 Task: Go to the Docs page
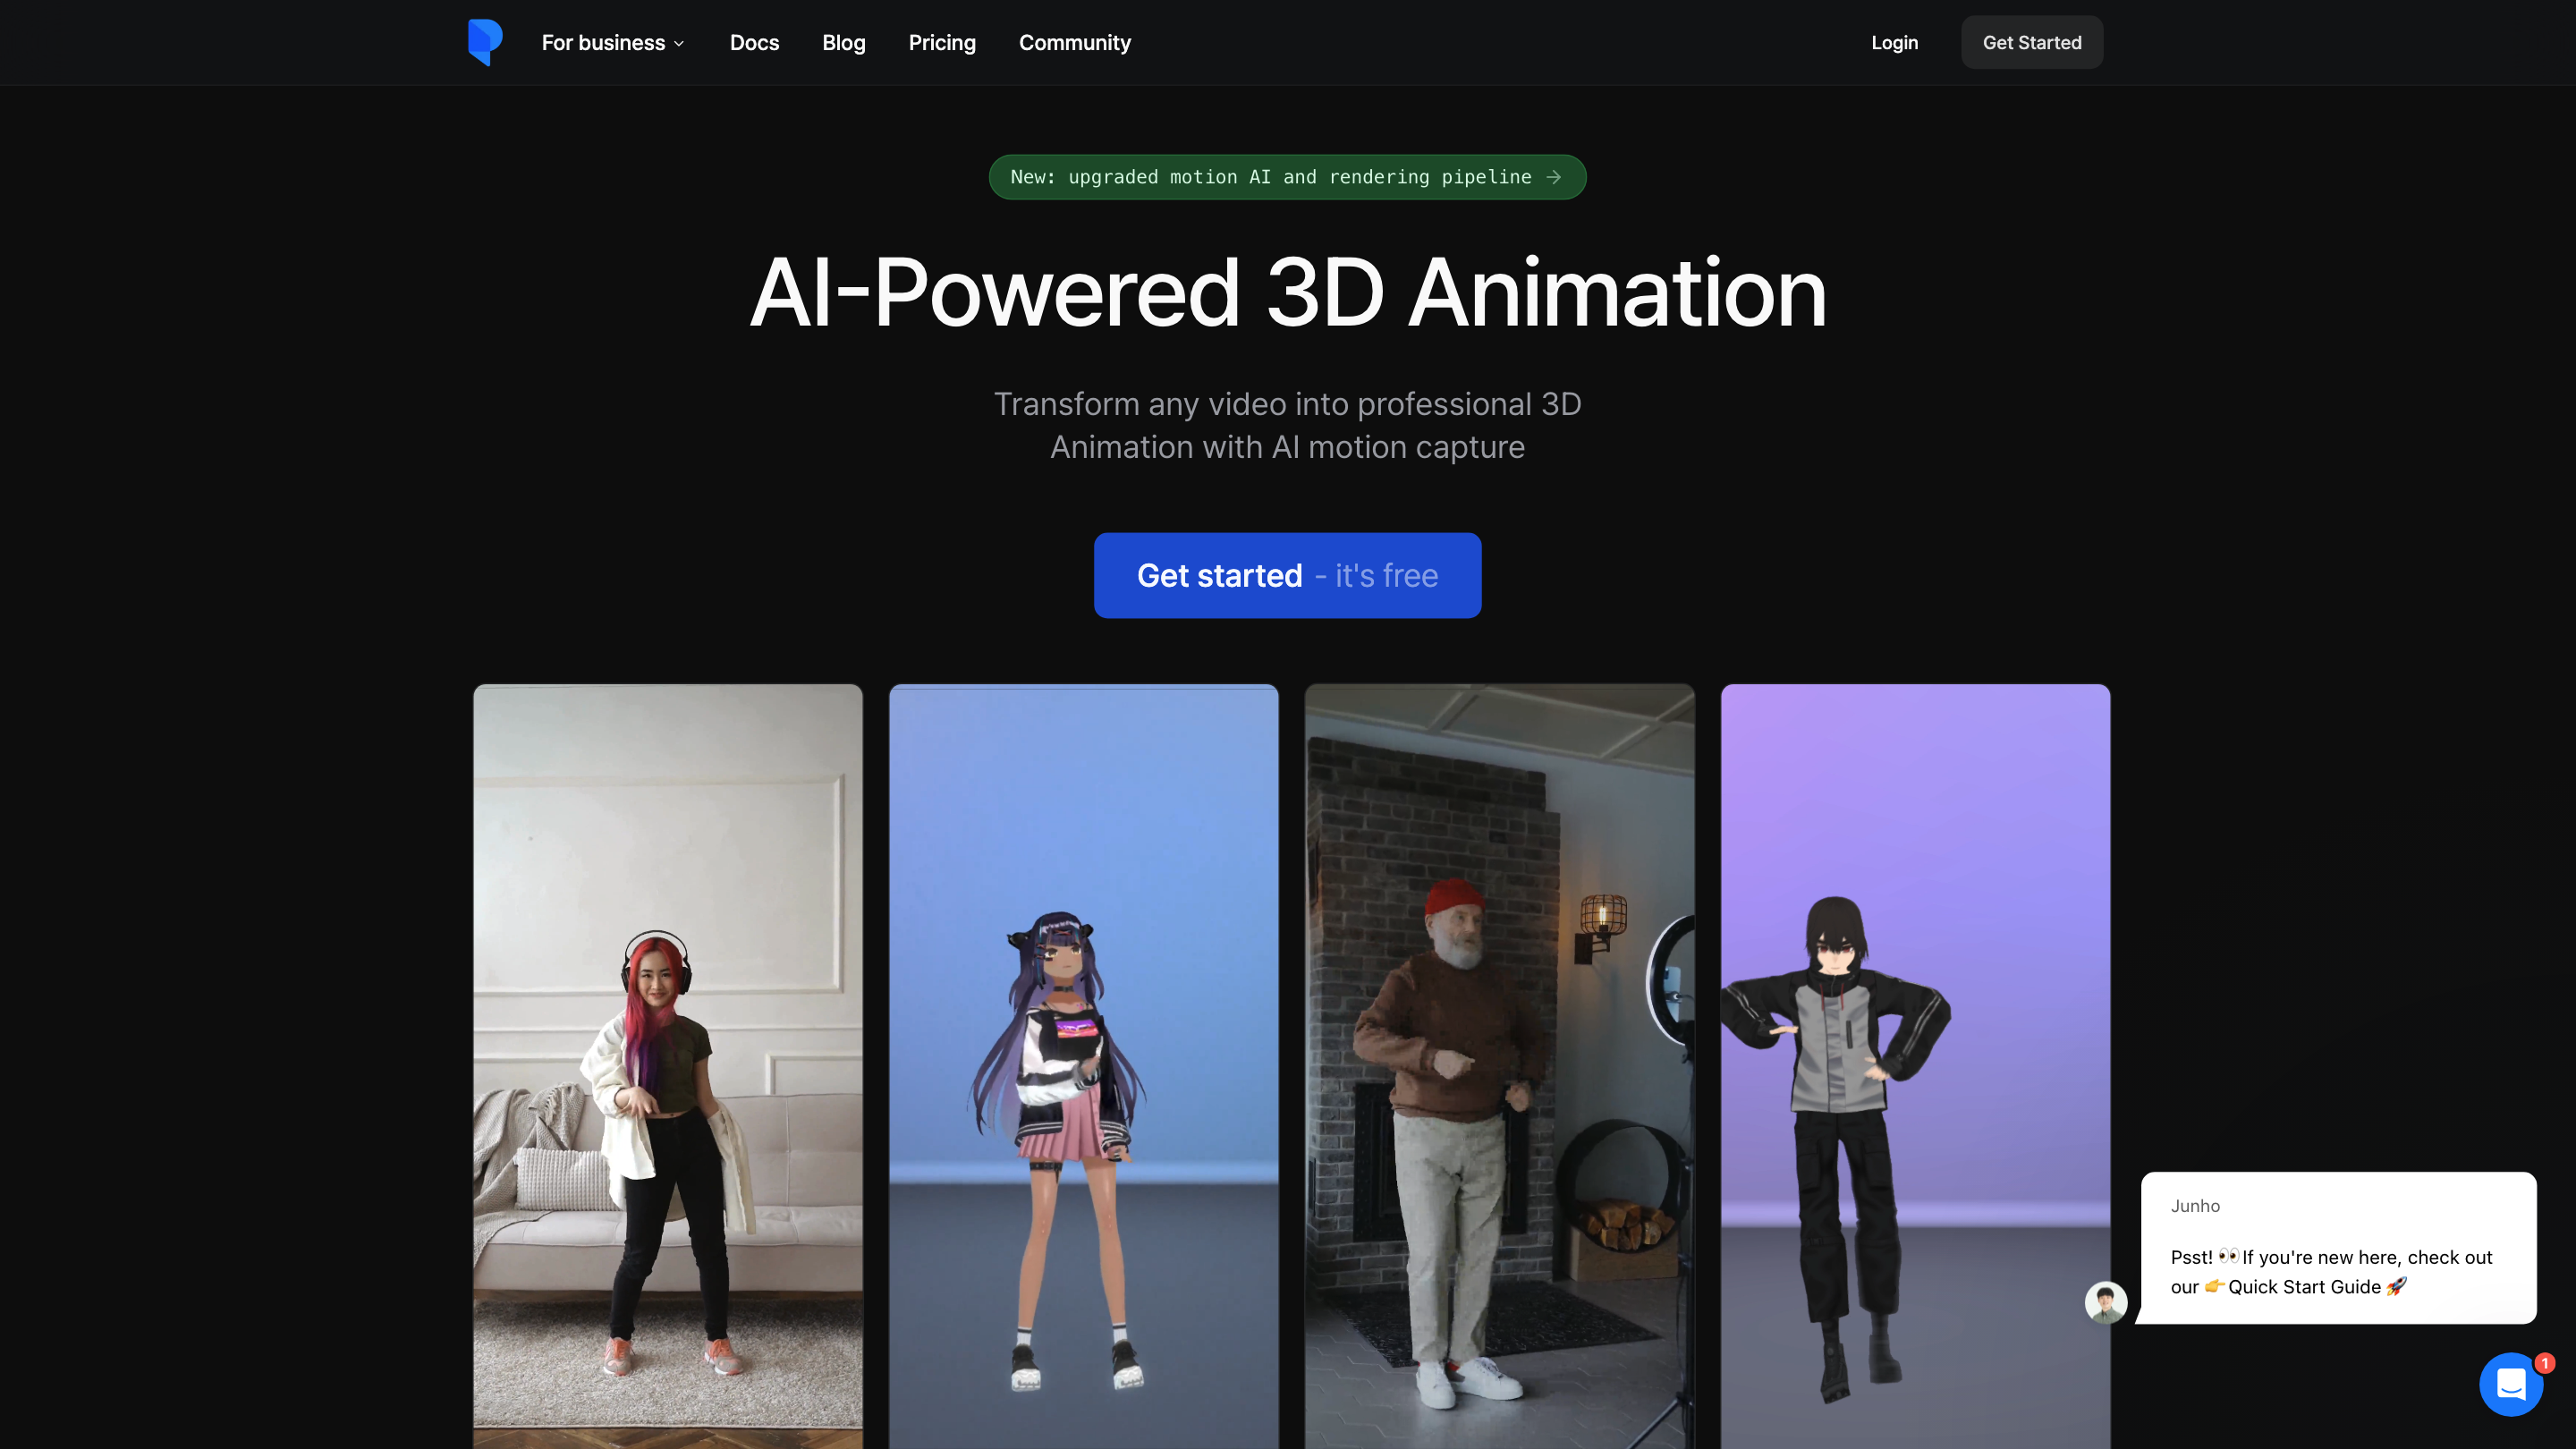[754, 43]
